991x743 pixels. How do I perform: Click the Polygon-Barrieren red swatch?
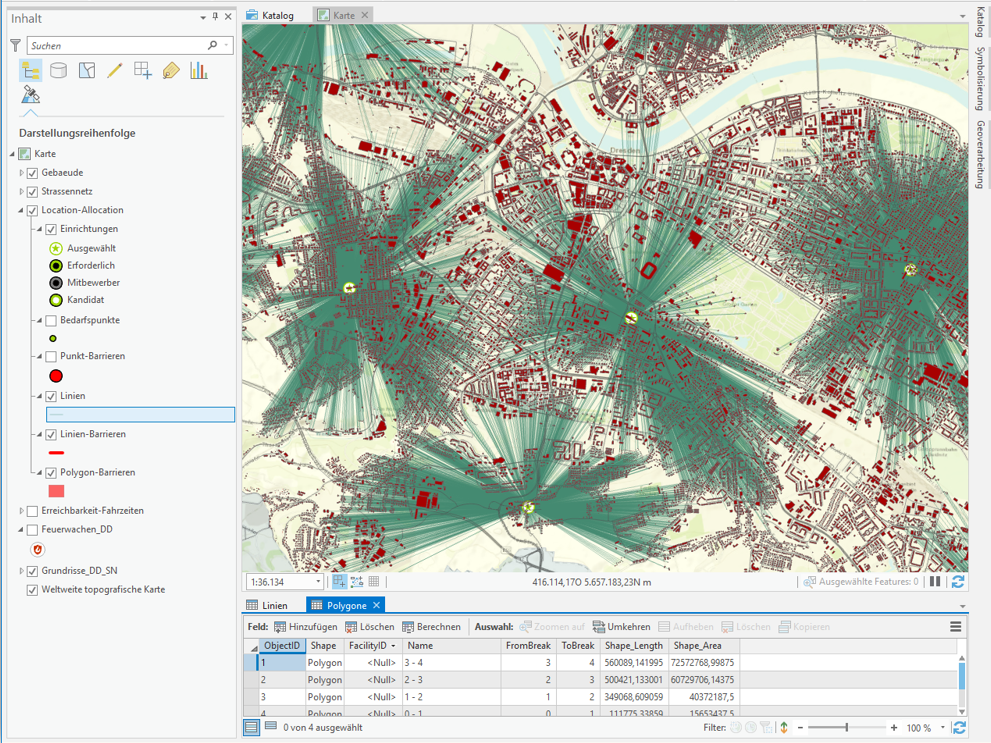[x=56, y=491]
